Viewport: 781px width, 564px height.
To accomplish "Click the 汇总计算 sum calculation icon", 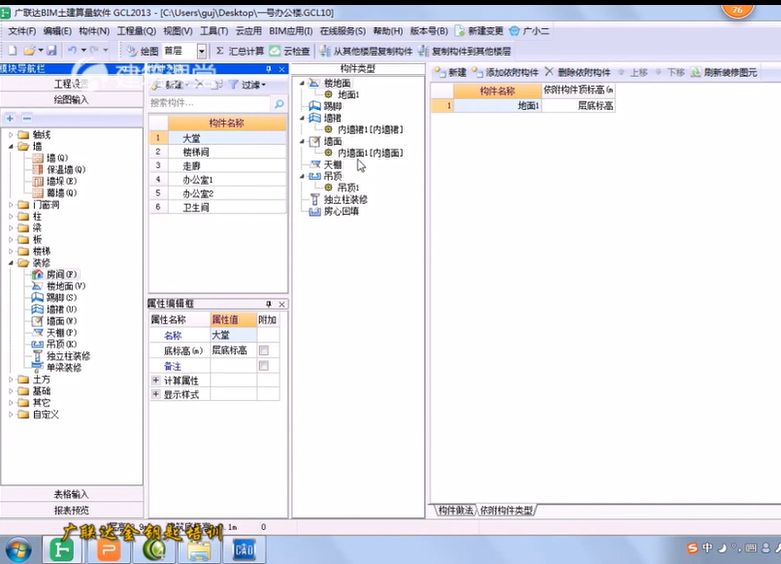I will point(220,50).
